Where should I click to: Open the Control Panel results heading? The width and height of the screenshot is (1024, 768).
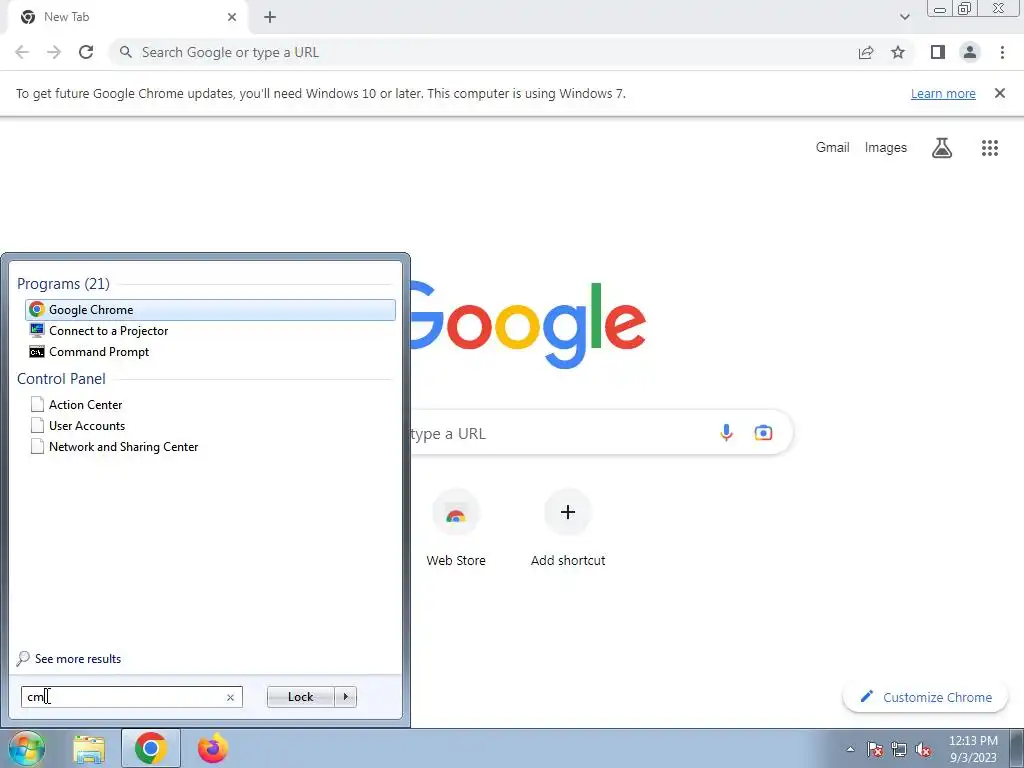61,379
